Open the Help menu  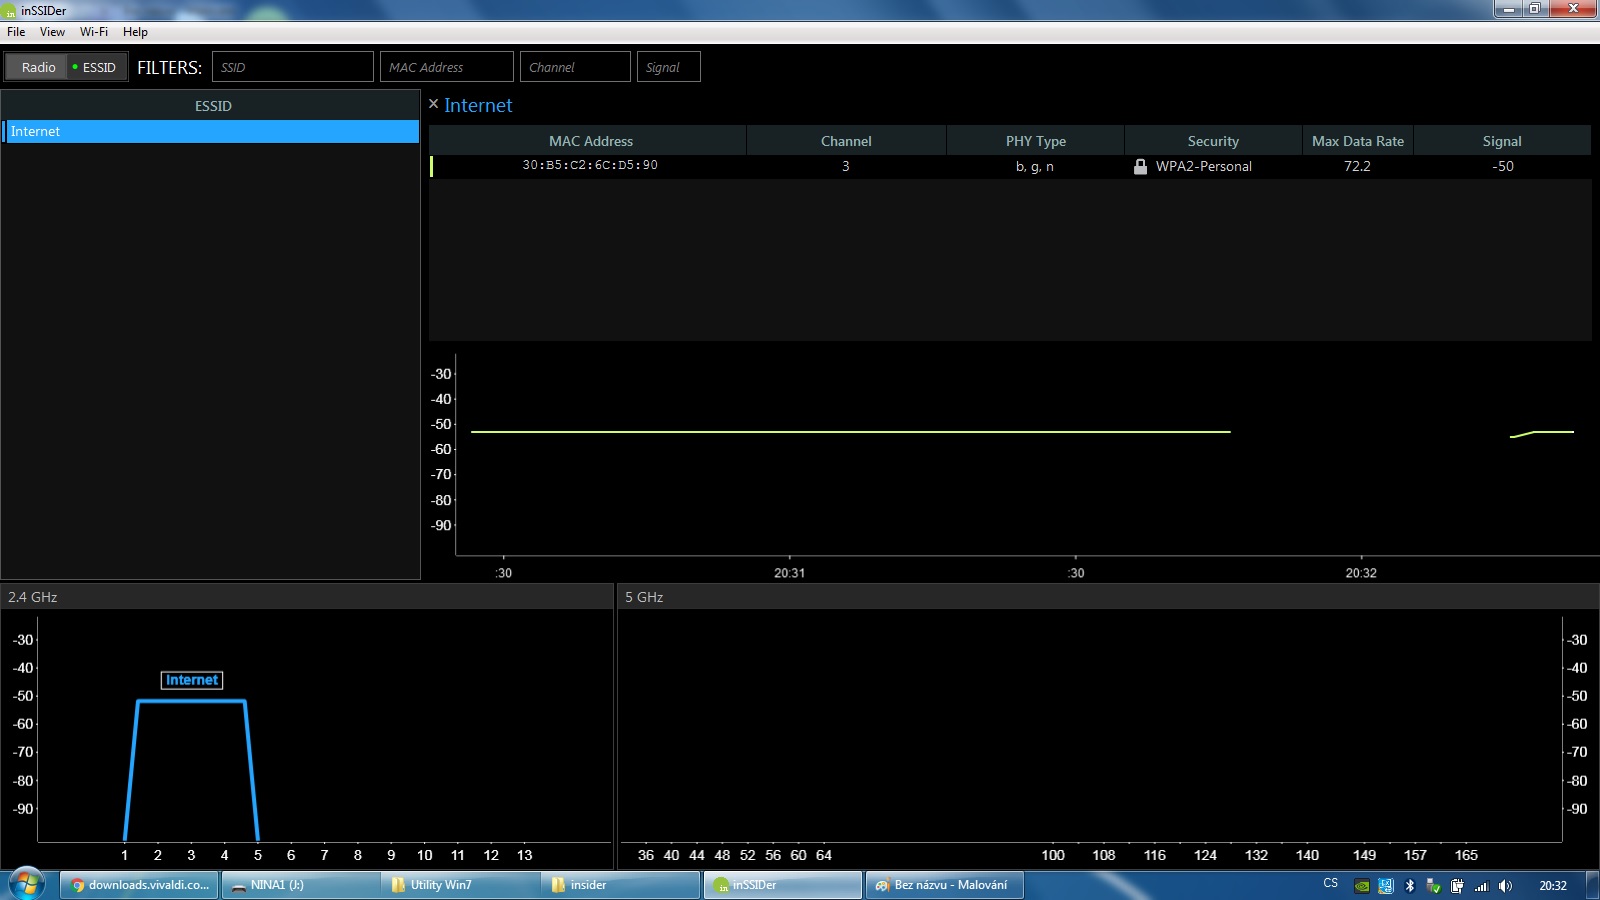[135, 32]
